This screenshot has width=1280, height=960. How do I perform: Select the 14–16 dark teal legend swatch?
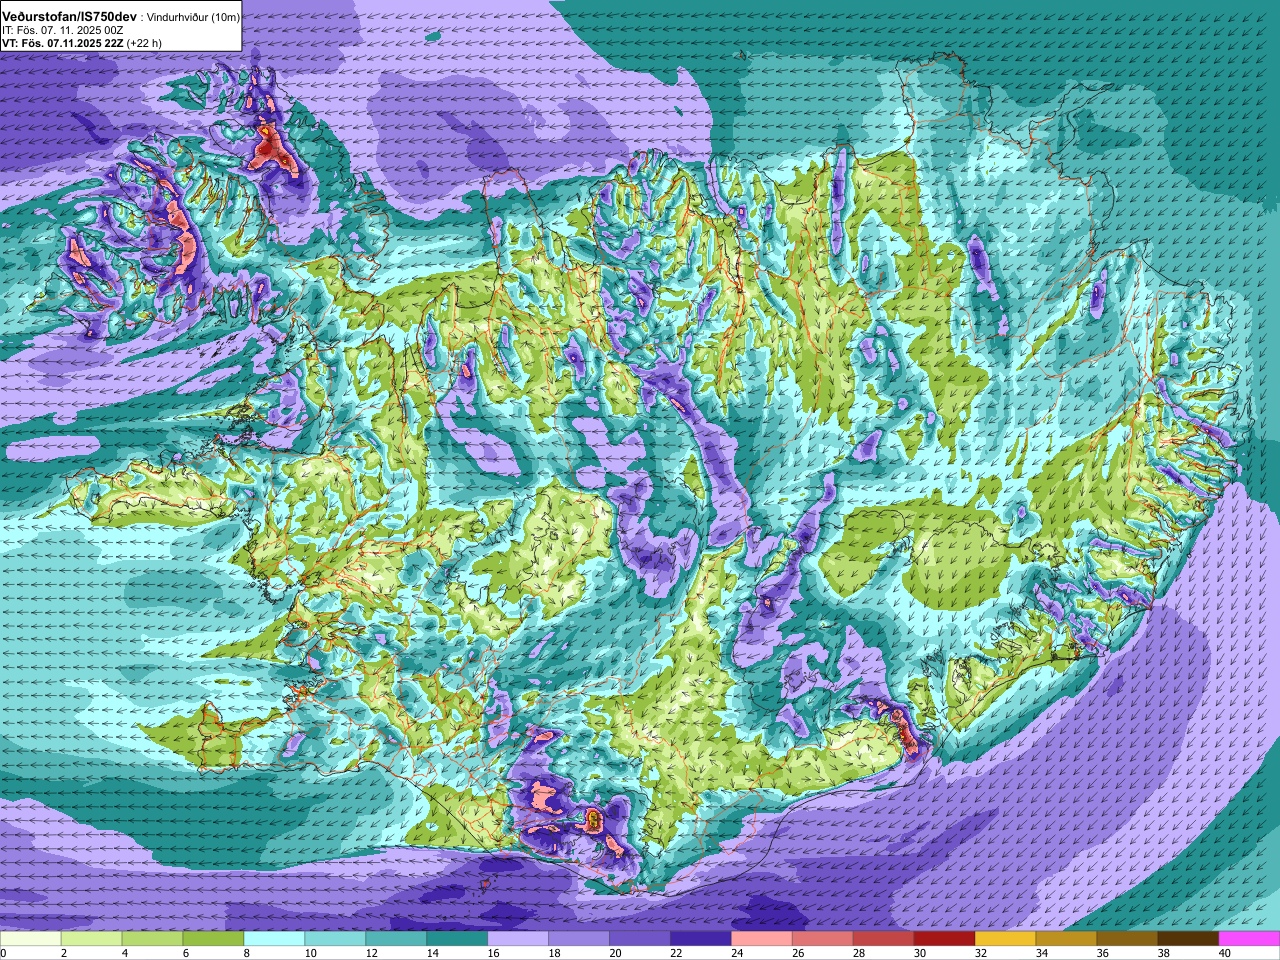[457, 939]
